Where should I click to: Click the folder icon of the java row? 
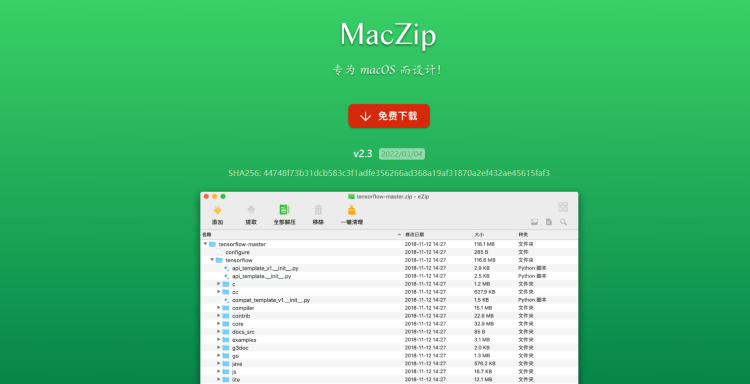coord(226,363)
